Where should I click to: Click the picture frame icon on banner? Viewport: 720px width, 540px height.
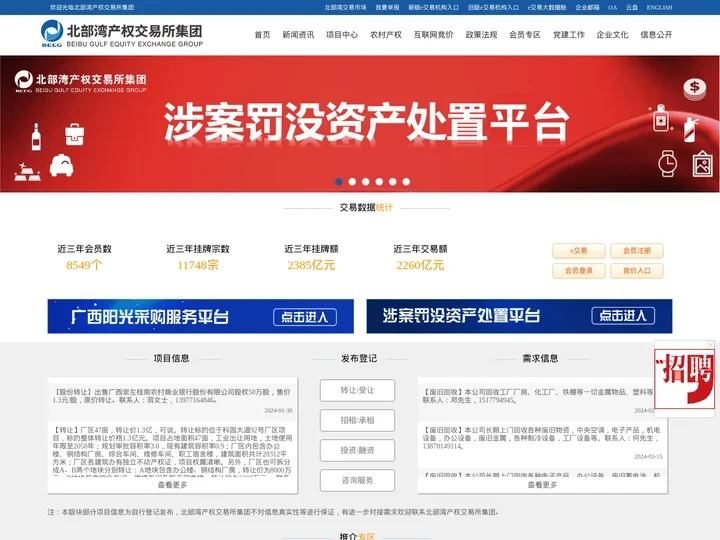click(x=703, y=164)
